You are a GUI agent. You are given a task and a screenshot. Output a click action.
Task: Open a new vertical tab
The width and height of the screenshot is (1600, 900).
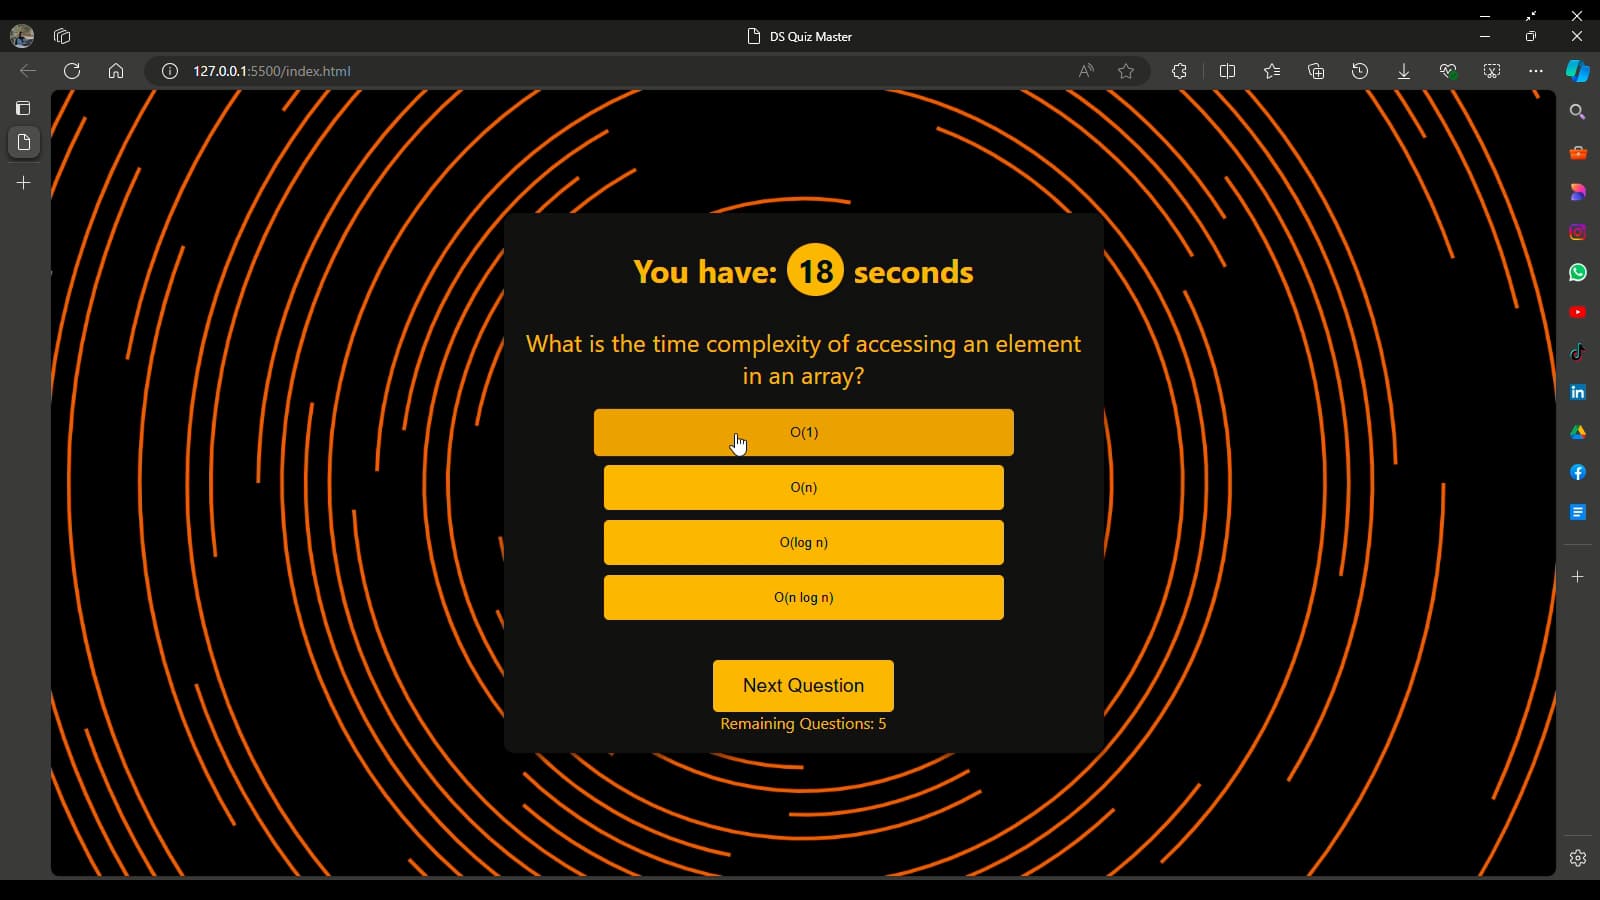[24, 183]
